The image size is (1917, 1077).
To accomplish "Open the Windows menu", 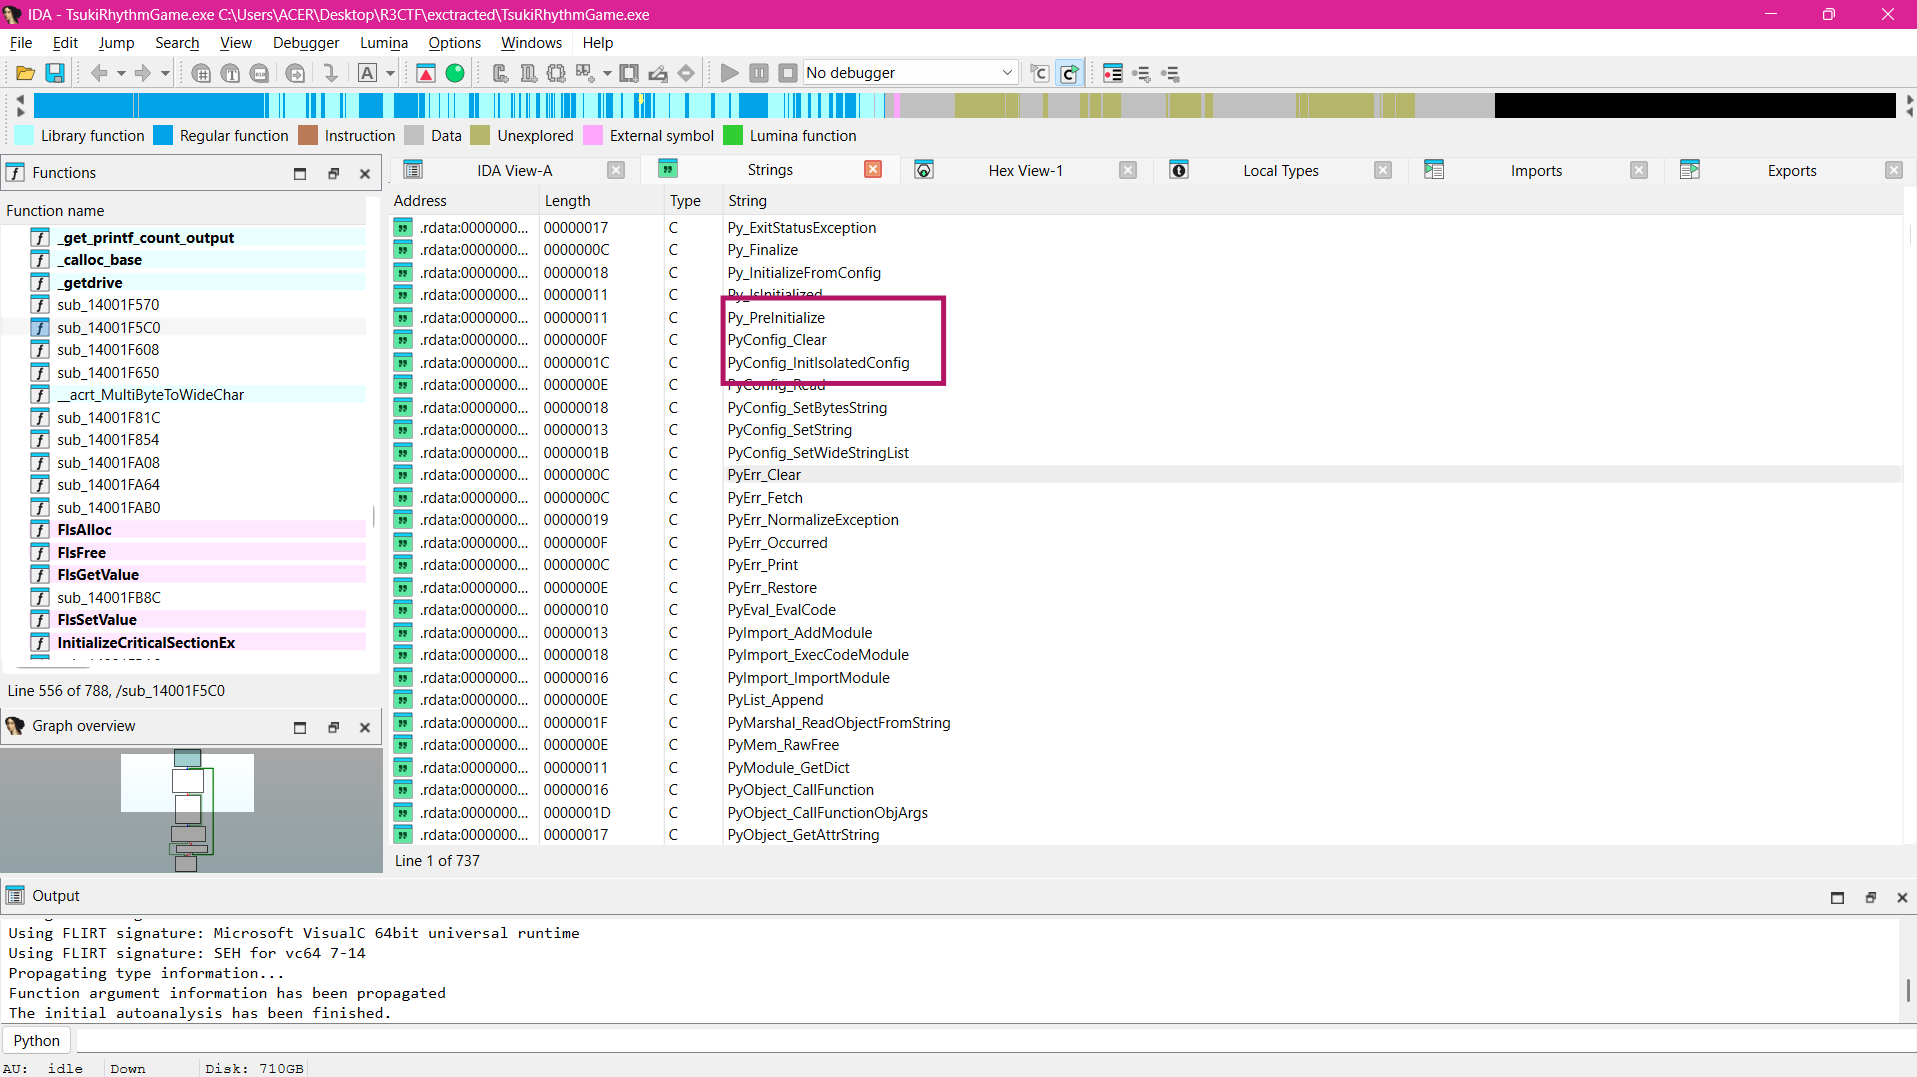I will point(531,43).
